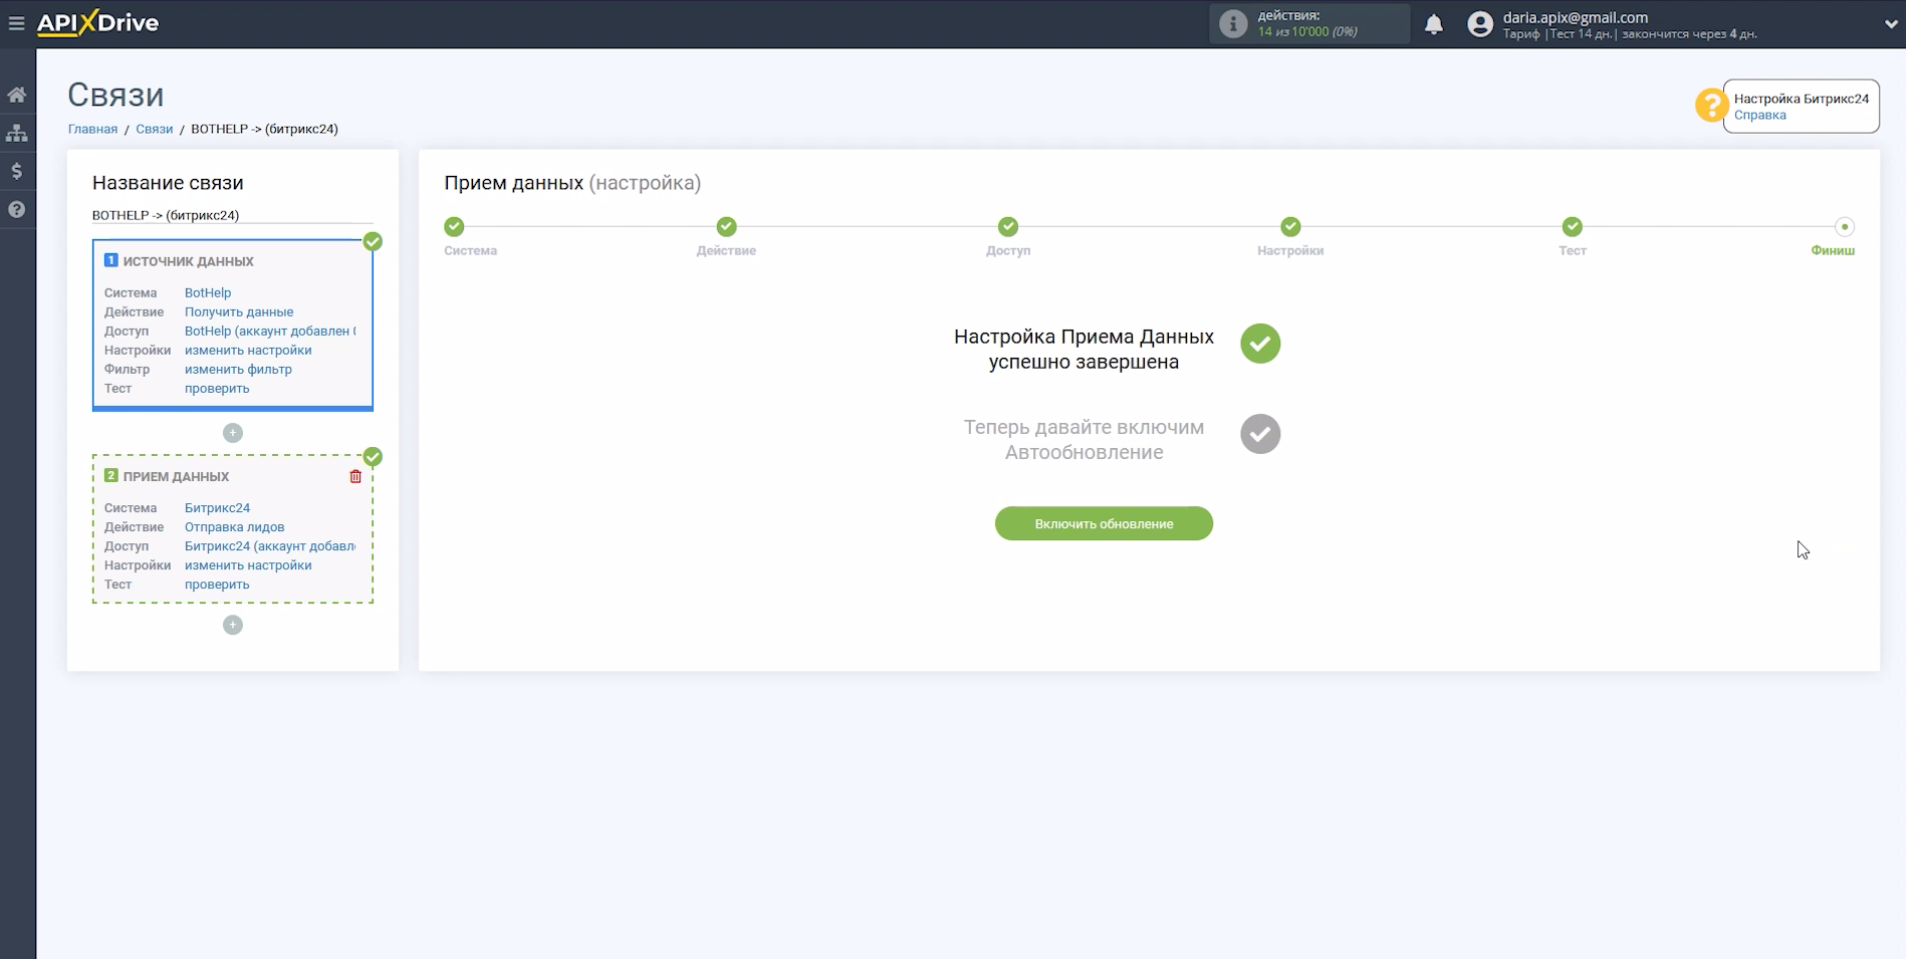Image resolution: width=1906 pixels, height=959 pixels.
Task: Click the plus icon below the Прием данных block
Action: click(x=233, y=625)
